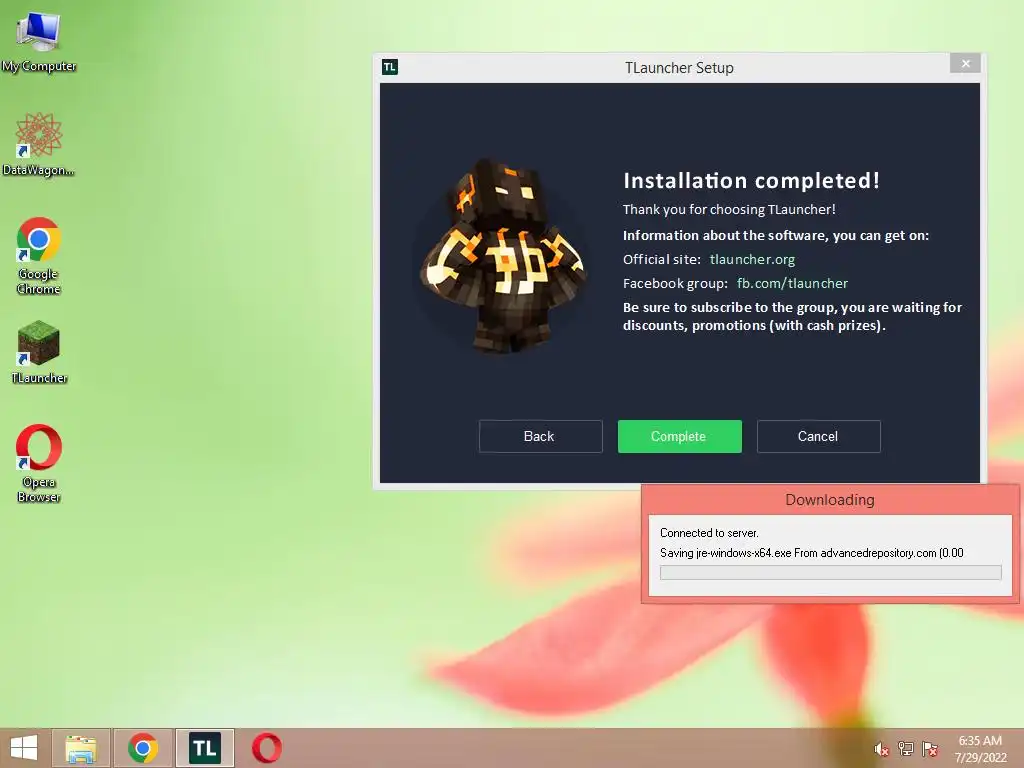Click the 'Installation completed!' heading
The height and width of the screenshot is (768, 1024).
point(752,180)
